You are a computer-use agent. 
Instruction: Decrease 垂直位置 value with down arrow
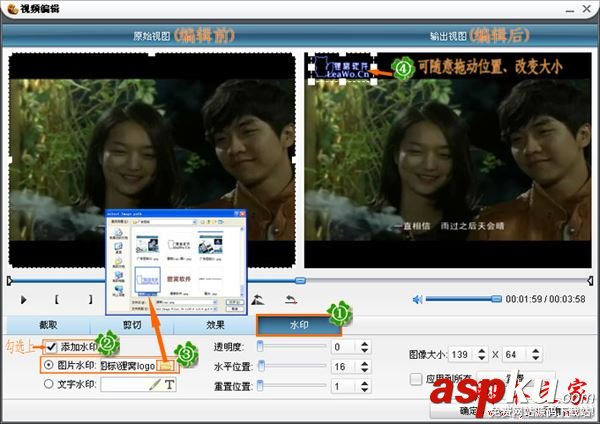(x=365, y=390)
